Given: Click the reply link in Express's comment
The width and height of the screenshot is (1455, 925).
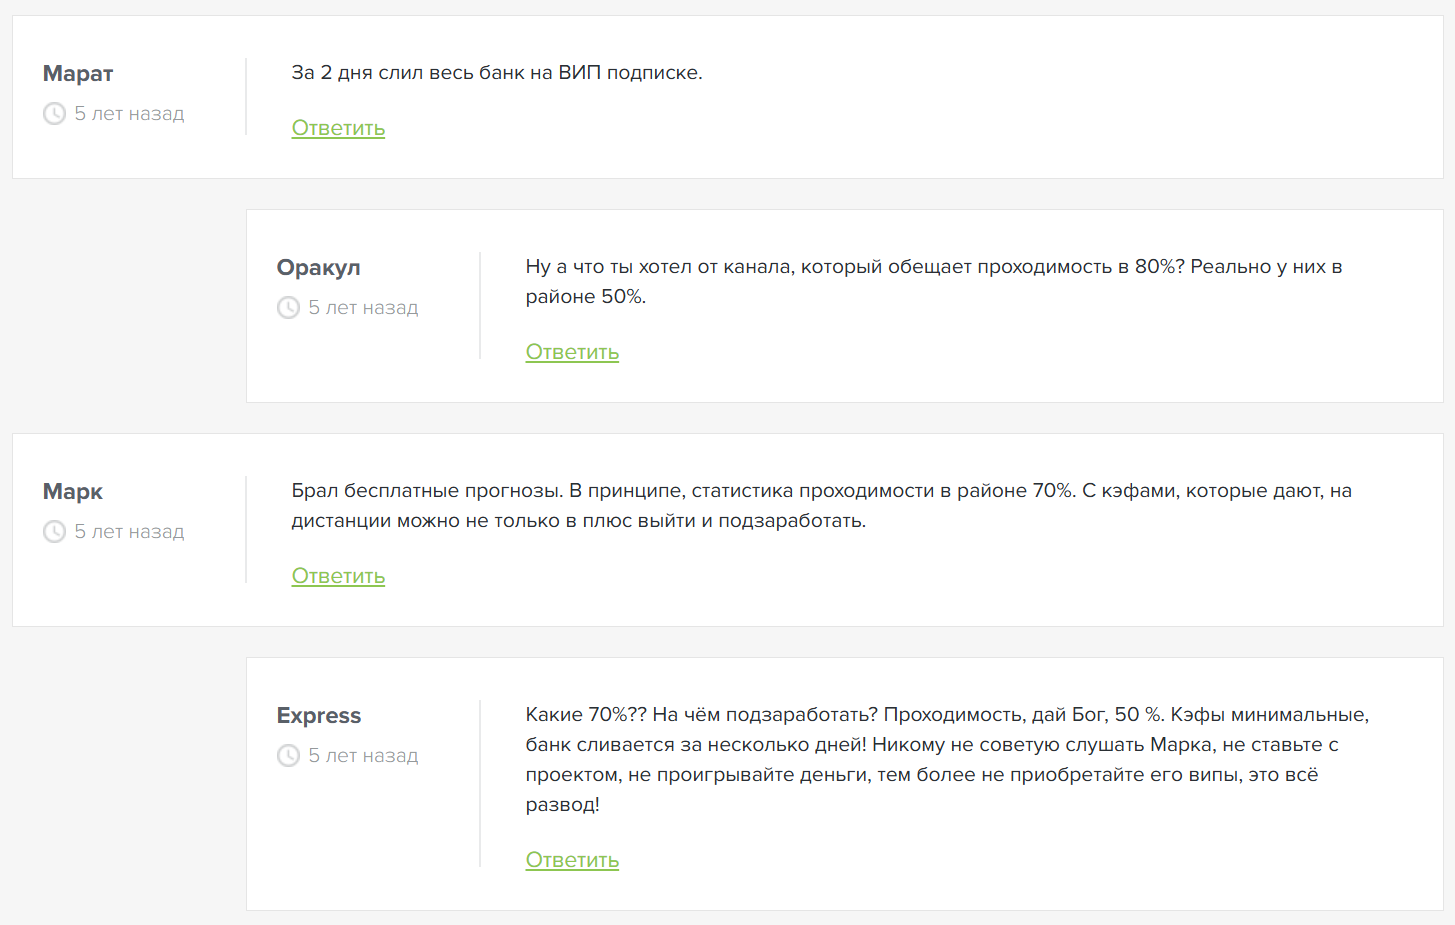Looking at the screenshot, I should 572,859.
